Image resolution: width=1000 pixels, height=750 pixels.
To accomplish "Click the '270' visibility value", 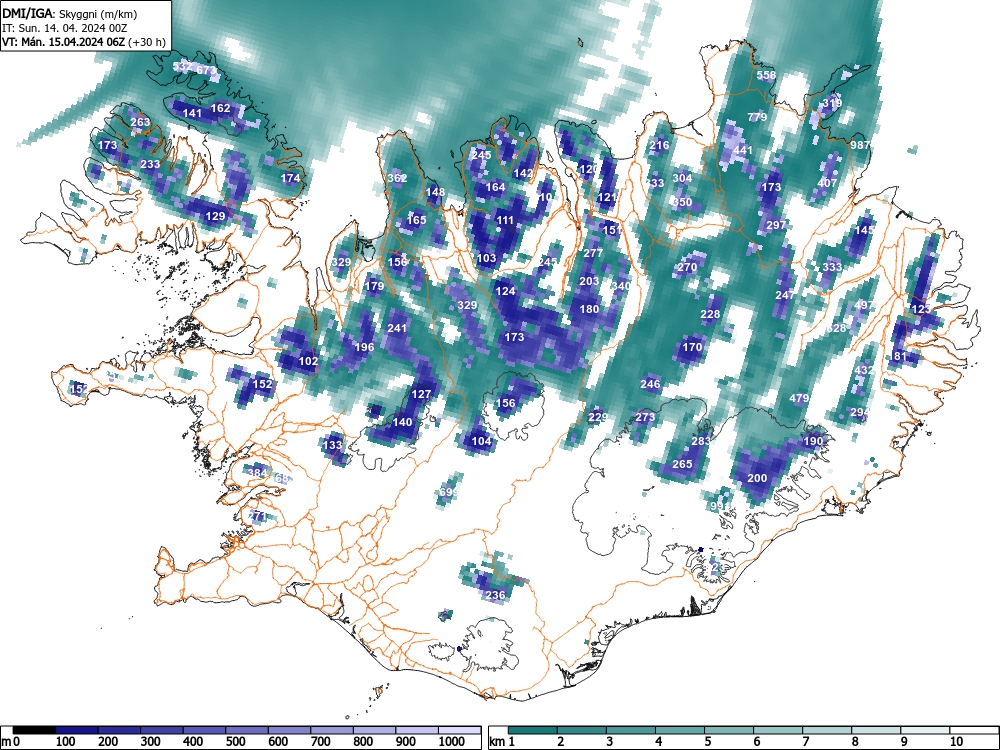I will point(687,267).
